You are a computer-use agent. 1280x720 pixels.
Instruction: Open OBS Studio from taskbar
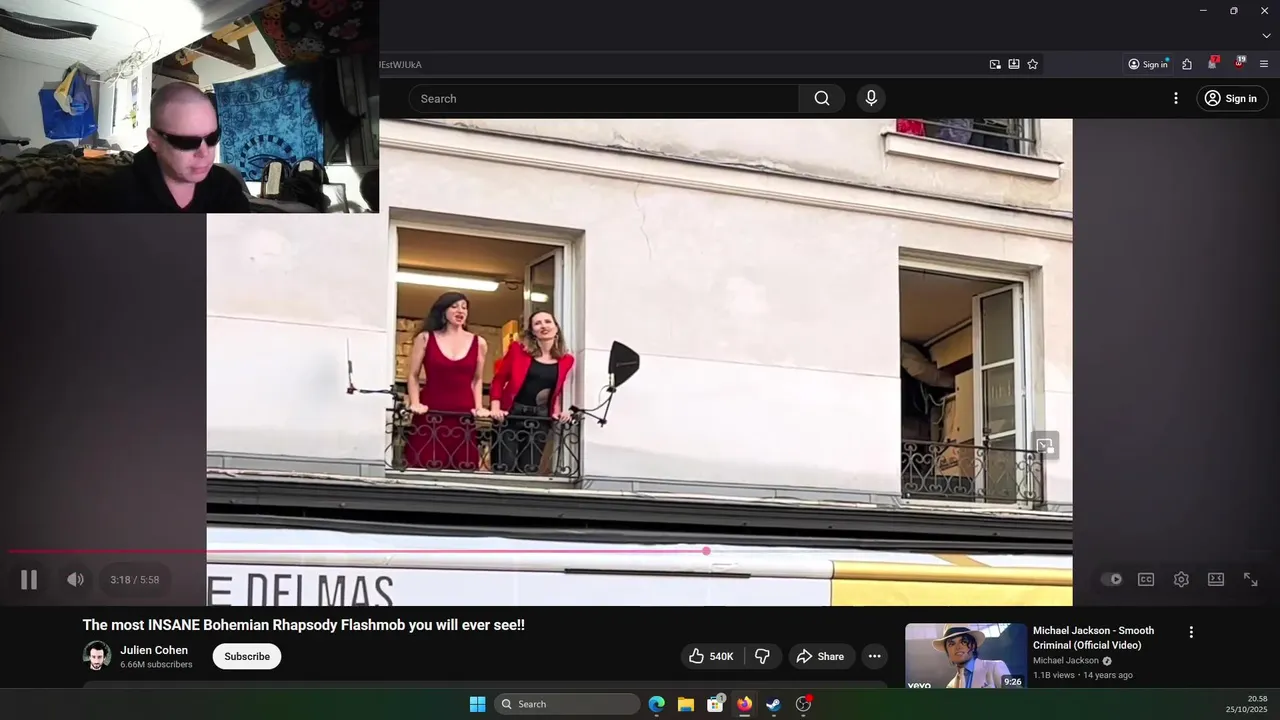(803, 704)
